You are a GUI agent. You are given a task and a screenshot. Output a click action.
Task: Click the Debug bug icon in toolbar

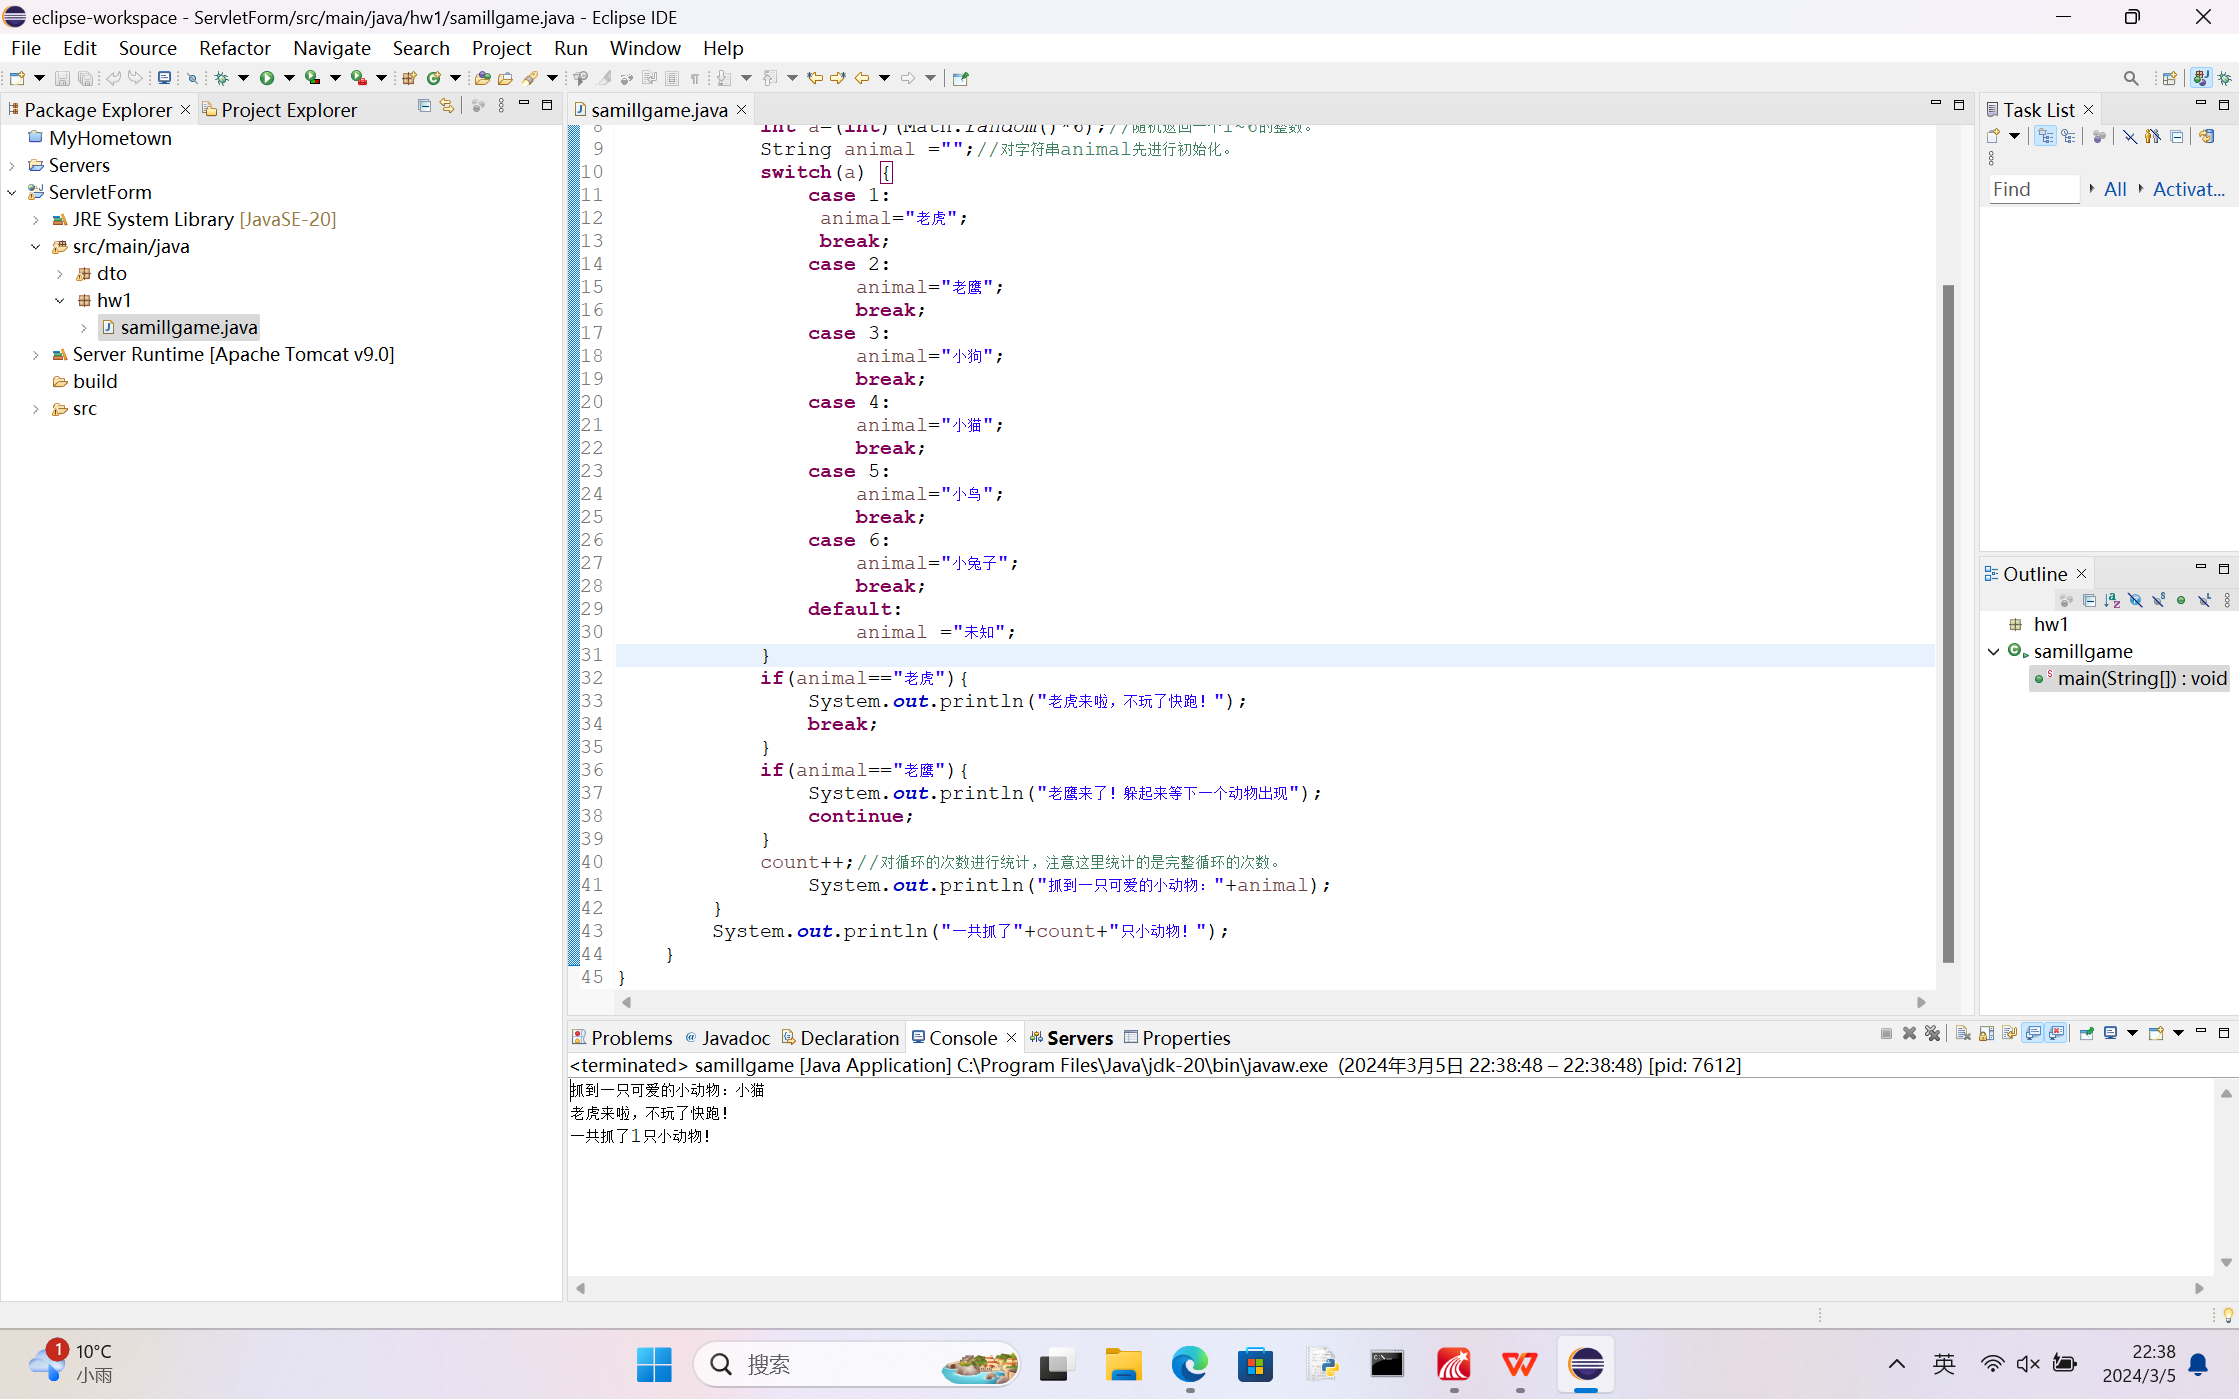(221, 78)
